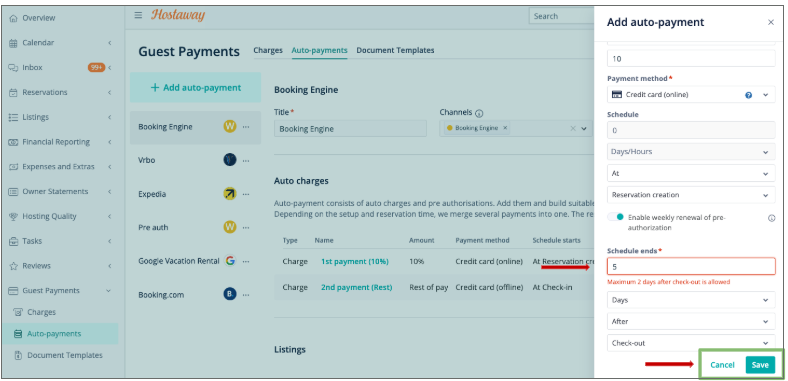
Task: Click the Tasks icon in sidebar
Action: (14, 241)
